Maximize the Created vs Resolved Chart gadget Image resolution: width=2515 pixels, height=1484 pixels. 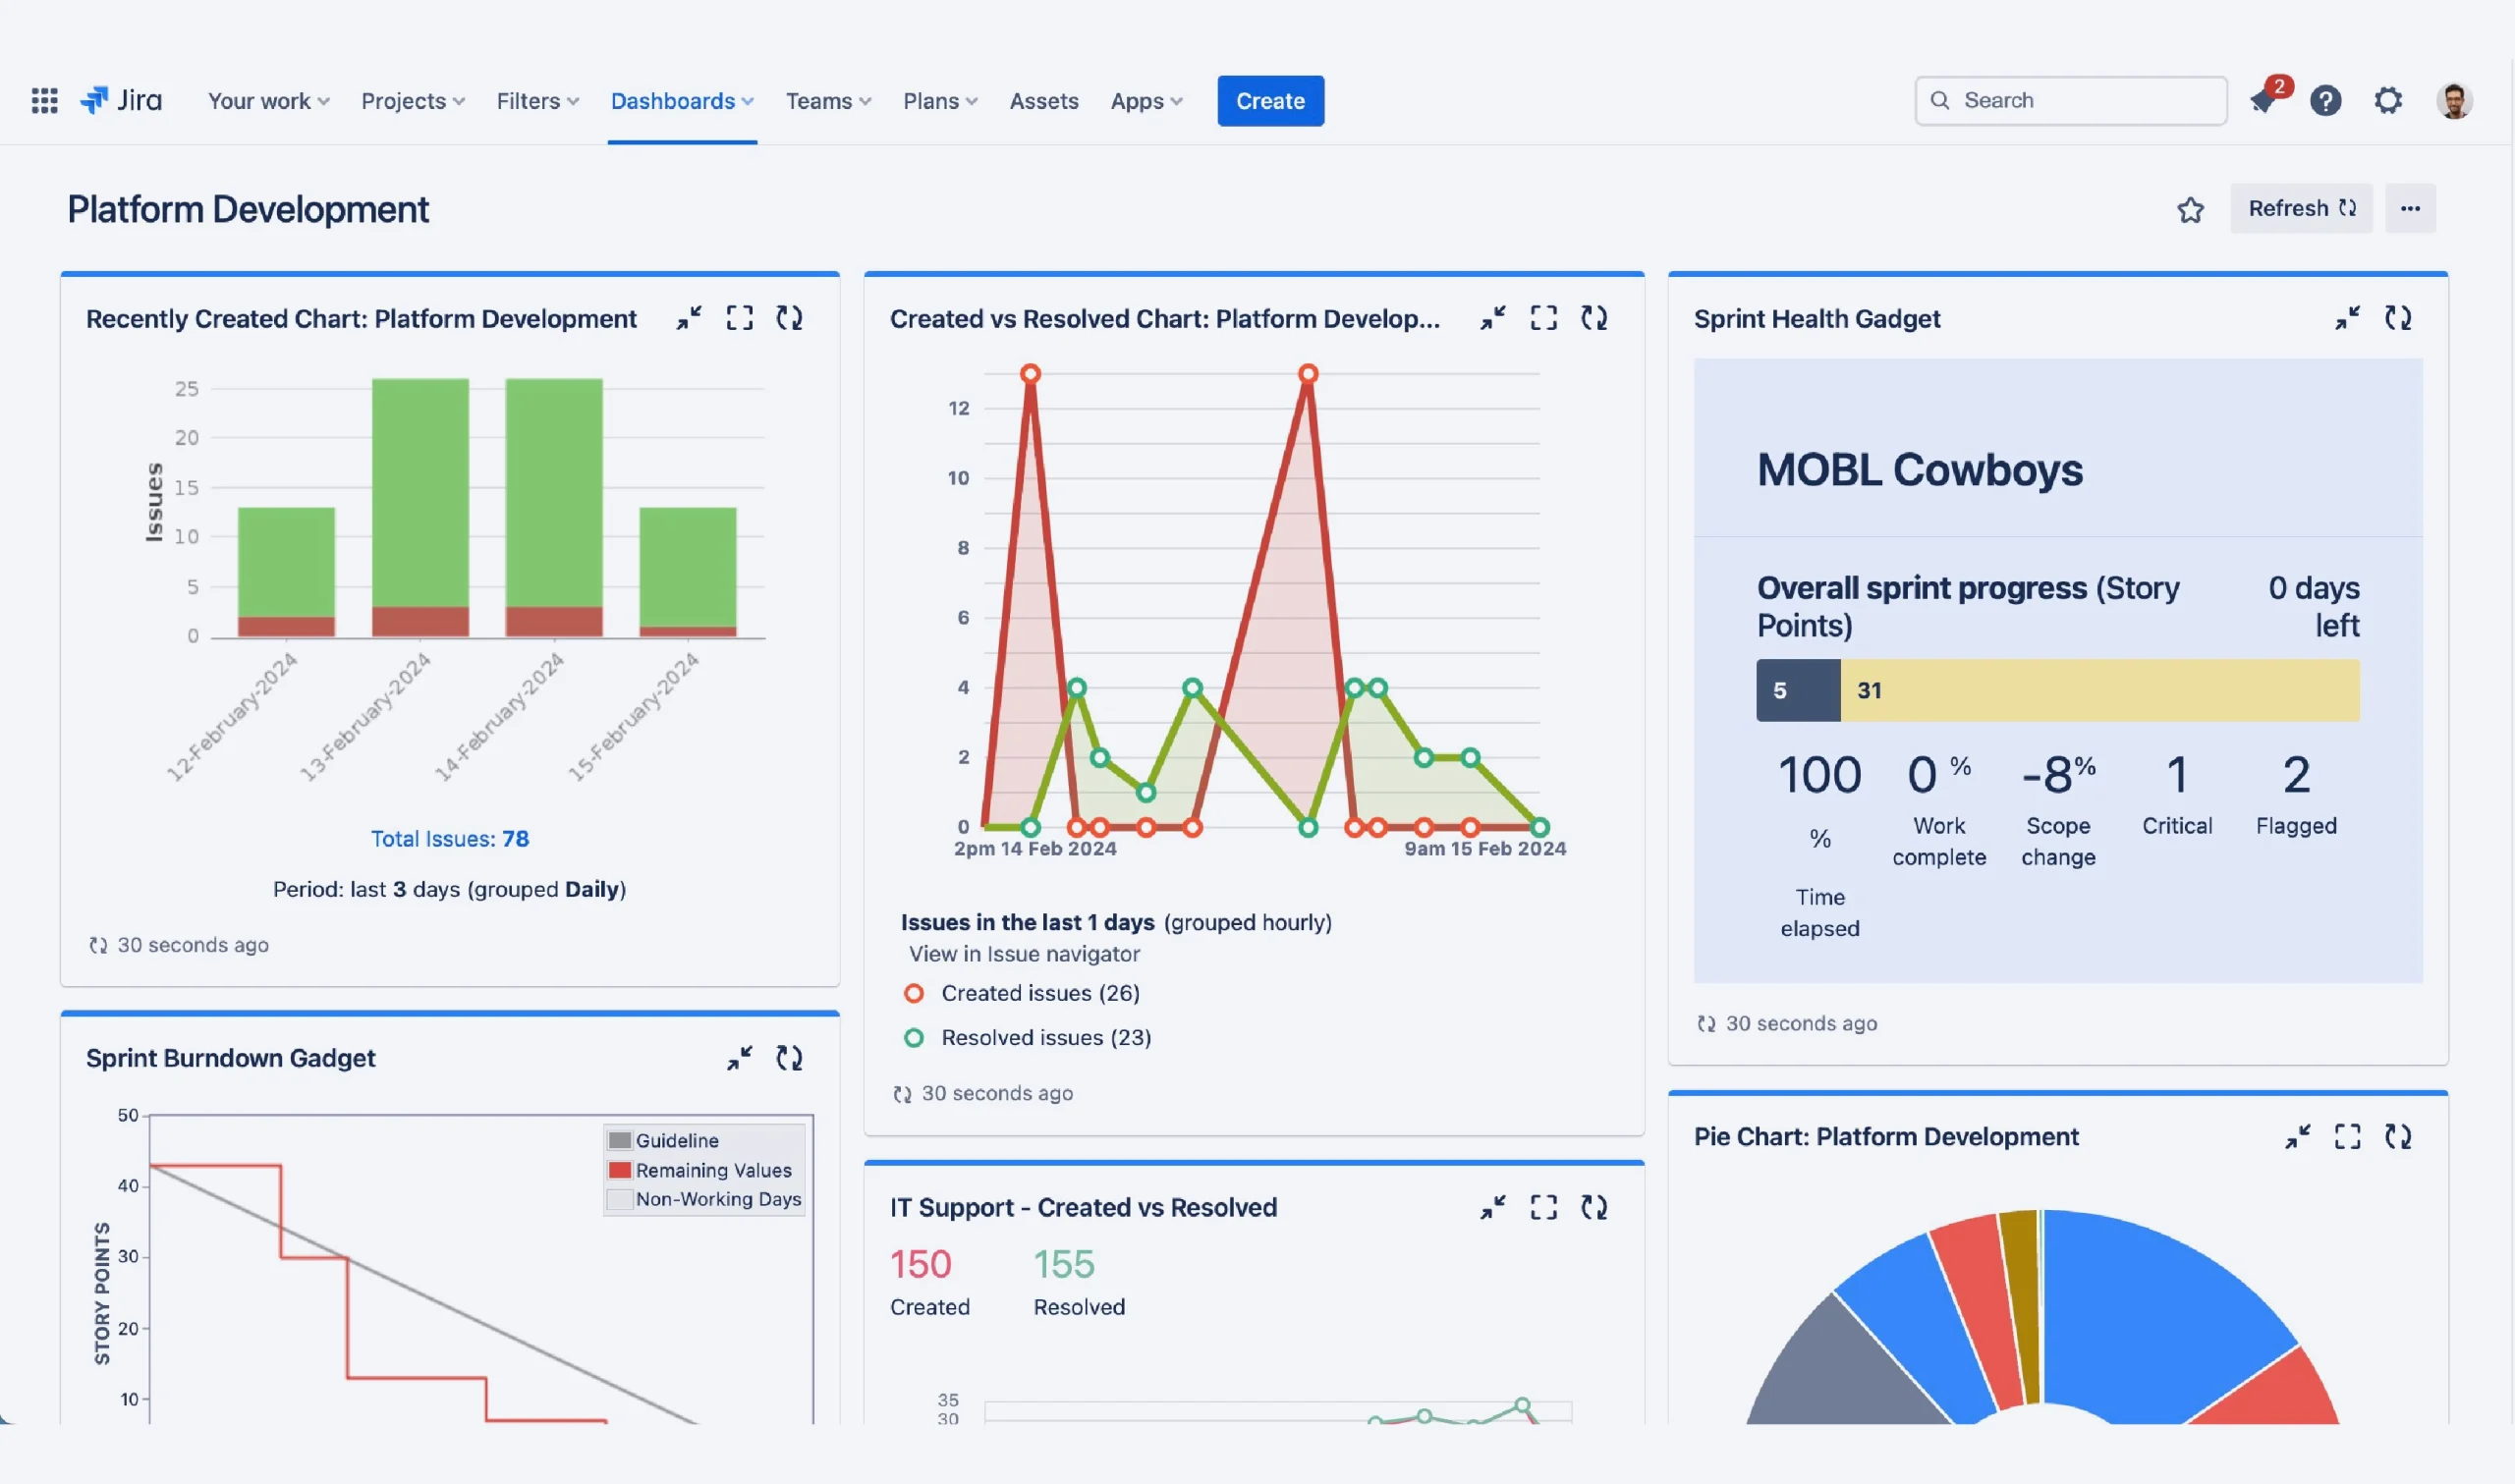coord(1544,318)
